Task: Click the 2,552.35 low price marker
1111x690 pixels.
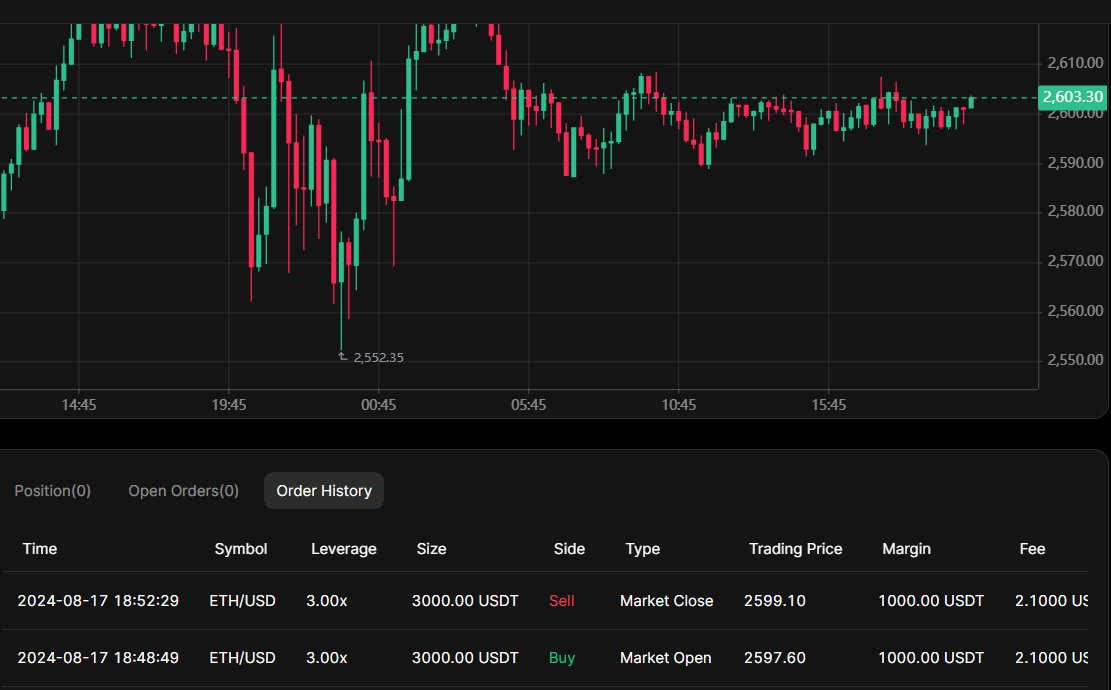Action: point(378,357)
